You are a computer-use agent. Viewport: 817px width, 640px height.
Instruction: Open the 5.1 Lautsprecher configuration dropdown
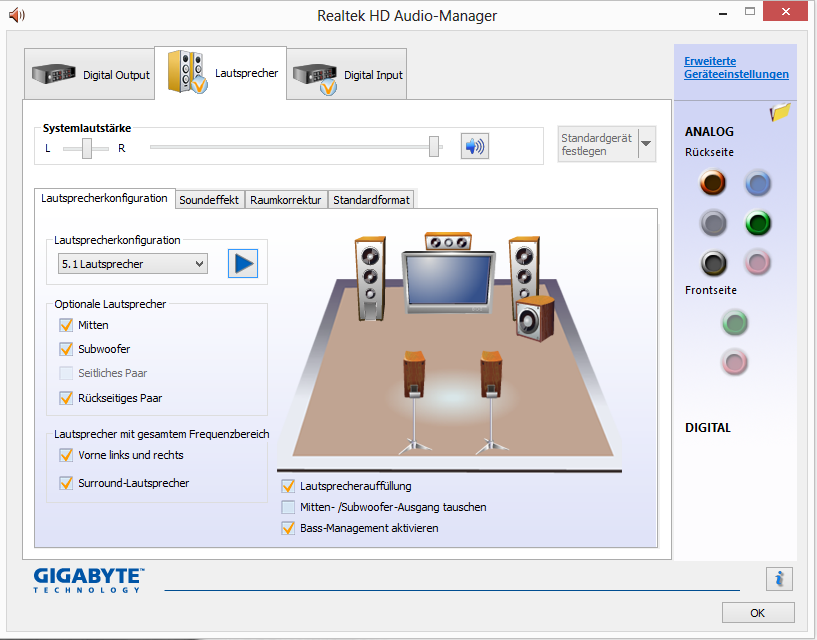pyautogui.click(x=133, y=264)
